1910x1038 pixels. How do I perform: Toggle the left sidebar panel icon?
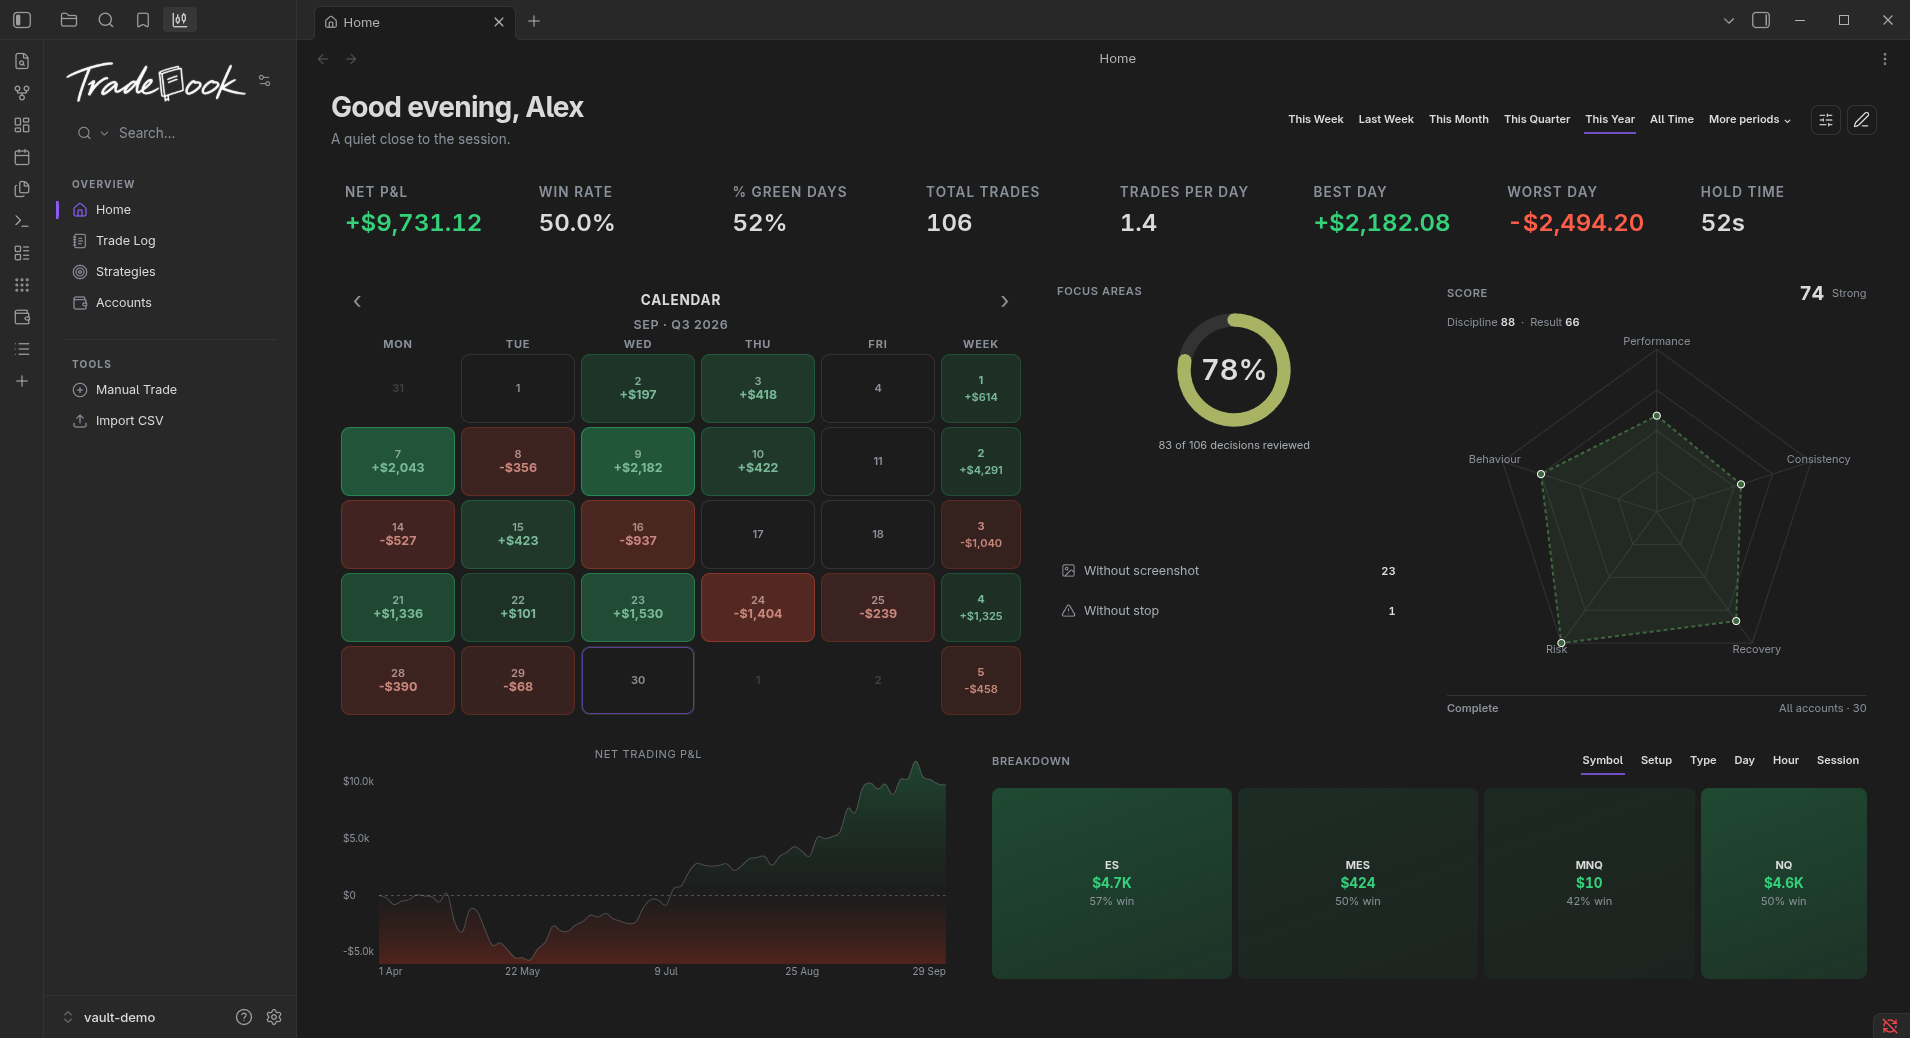click(x=22, y=20)
